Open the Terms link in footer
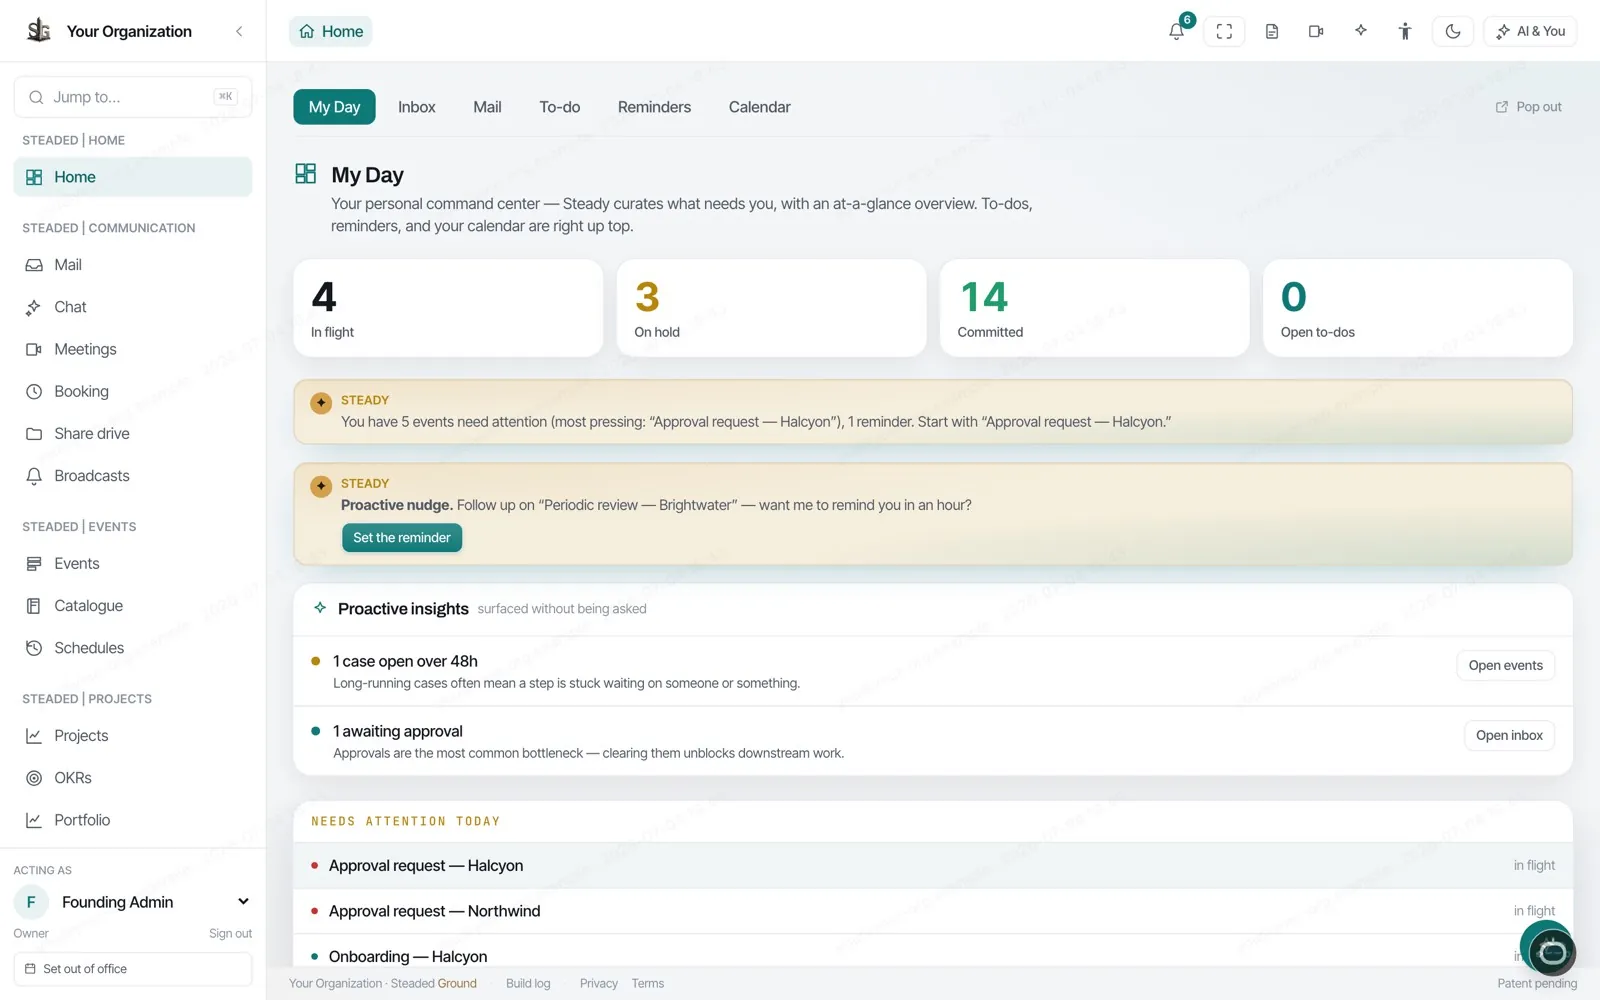This screenshot has width=1600, height=1000. (x=648, y=984)
